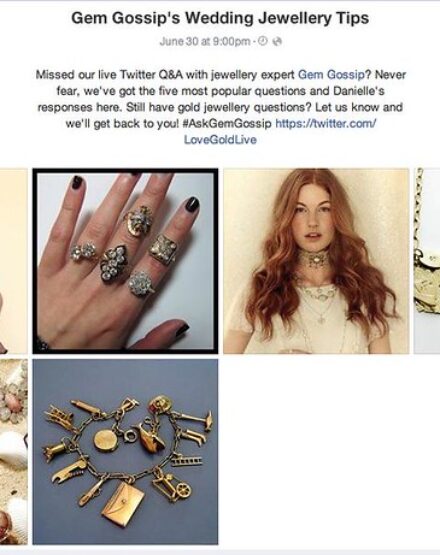Open the gold charm bracelet photo
The image size is (440, 555).
click(125, 452)
